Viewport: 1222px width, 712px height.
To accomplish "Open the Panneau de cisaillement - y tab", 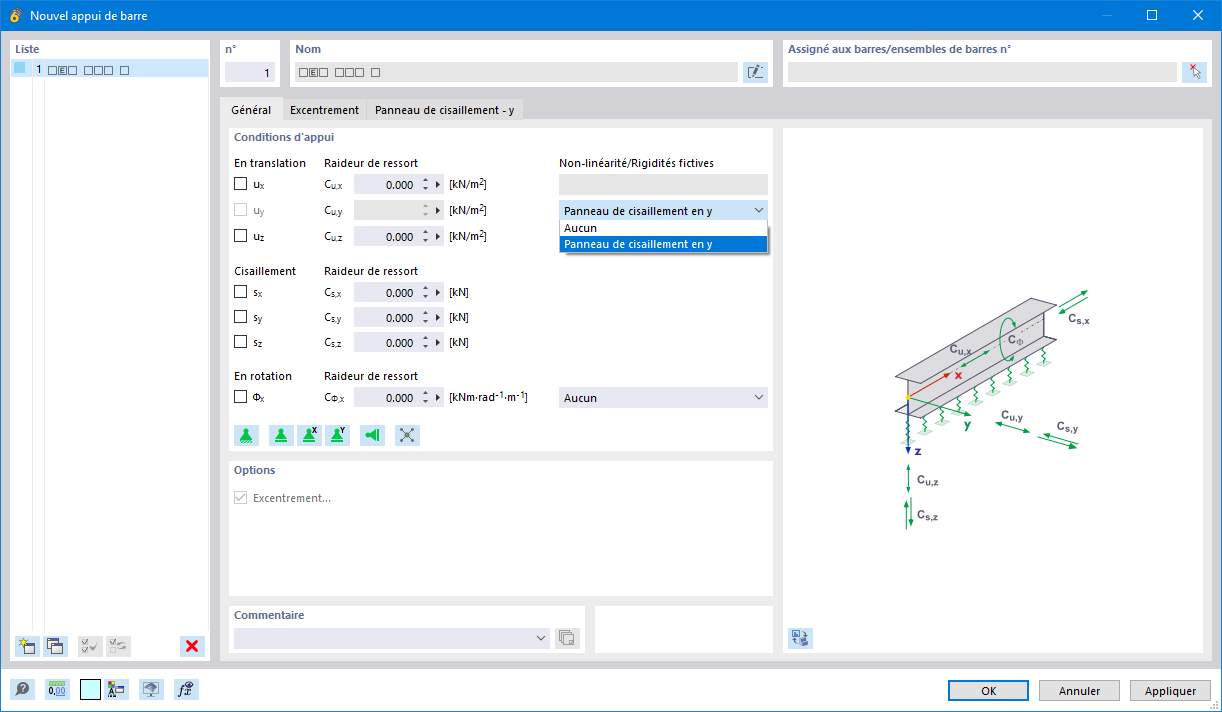I will [x=445, y=110].
